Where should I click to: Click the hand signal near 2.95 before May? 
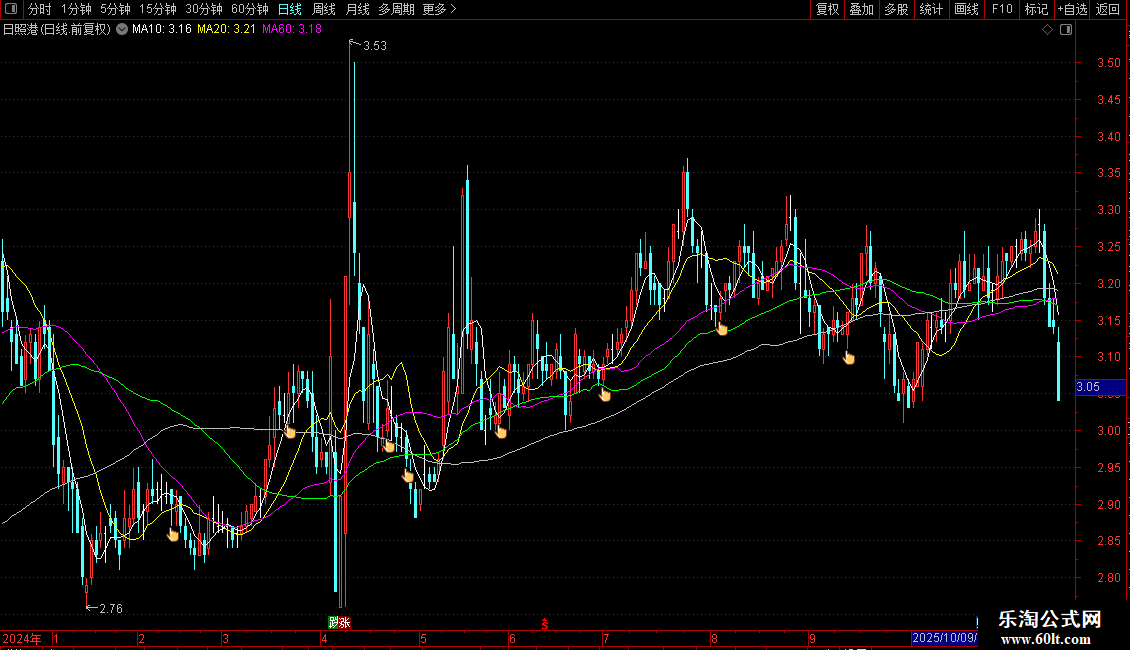[408, 476]
